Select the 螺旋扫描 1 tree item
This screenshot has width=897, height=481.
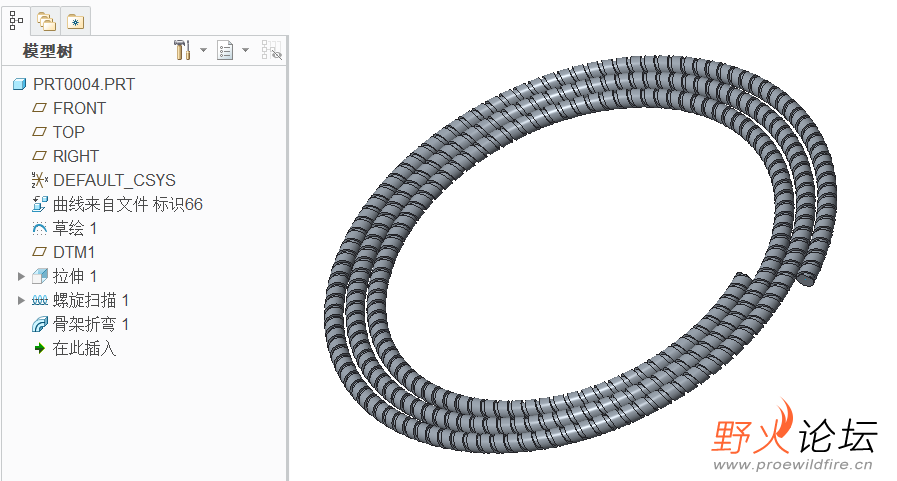pyautogui.click(x=90, y=300)
